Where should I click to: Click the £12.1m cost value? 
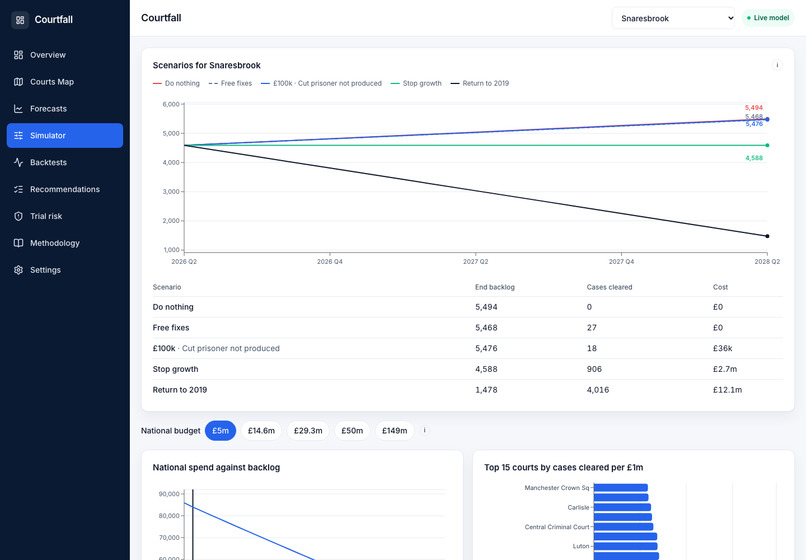click(727, 390)
